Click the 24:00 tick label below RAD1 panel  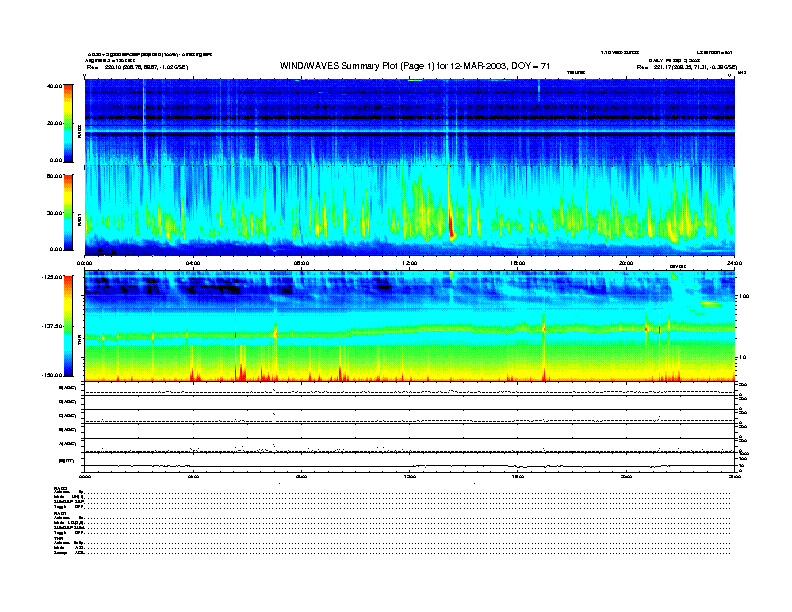(734, 263)
